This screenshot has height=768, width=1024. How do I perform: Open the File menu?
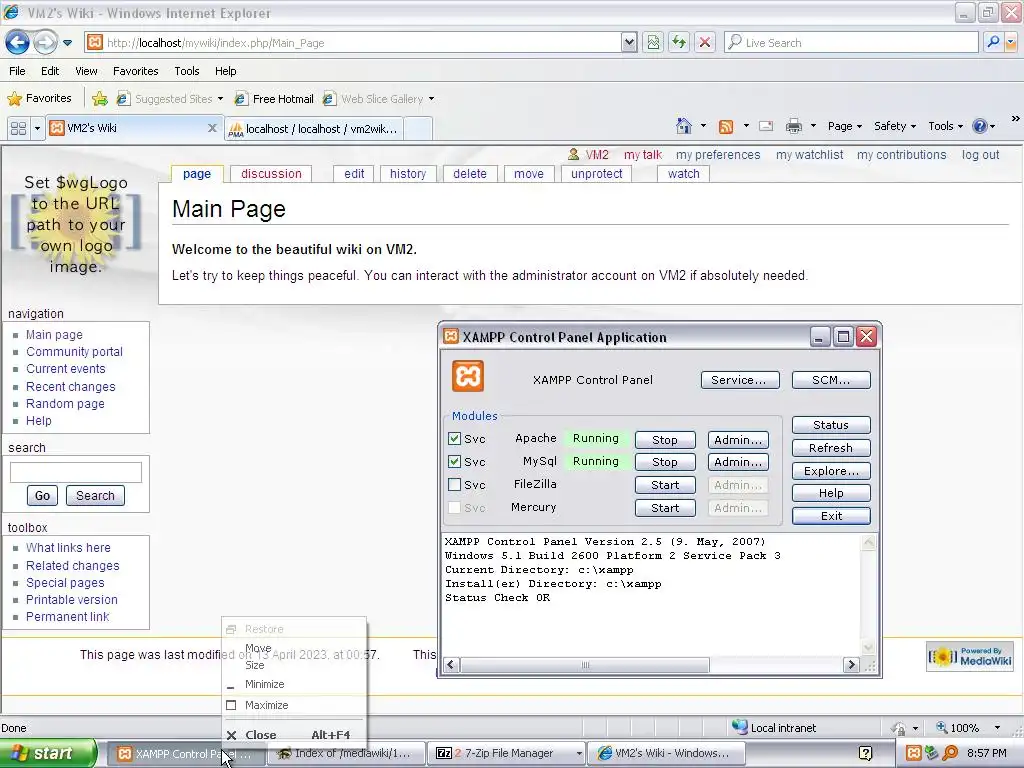click(18, 71)
